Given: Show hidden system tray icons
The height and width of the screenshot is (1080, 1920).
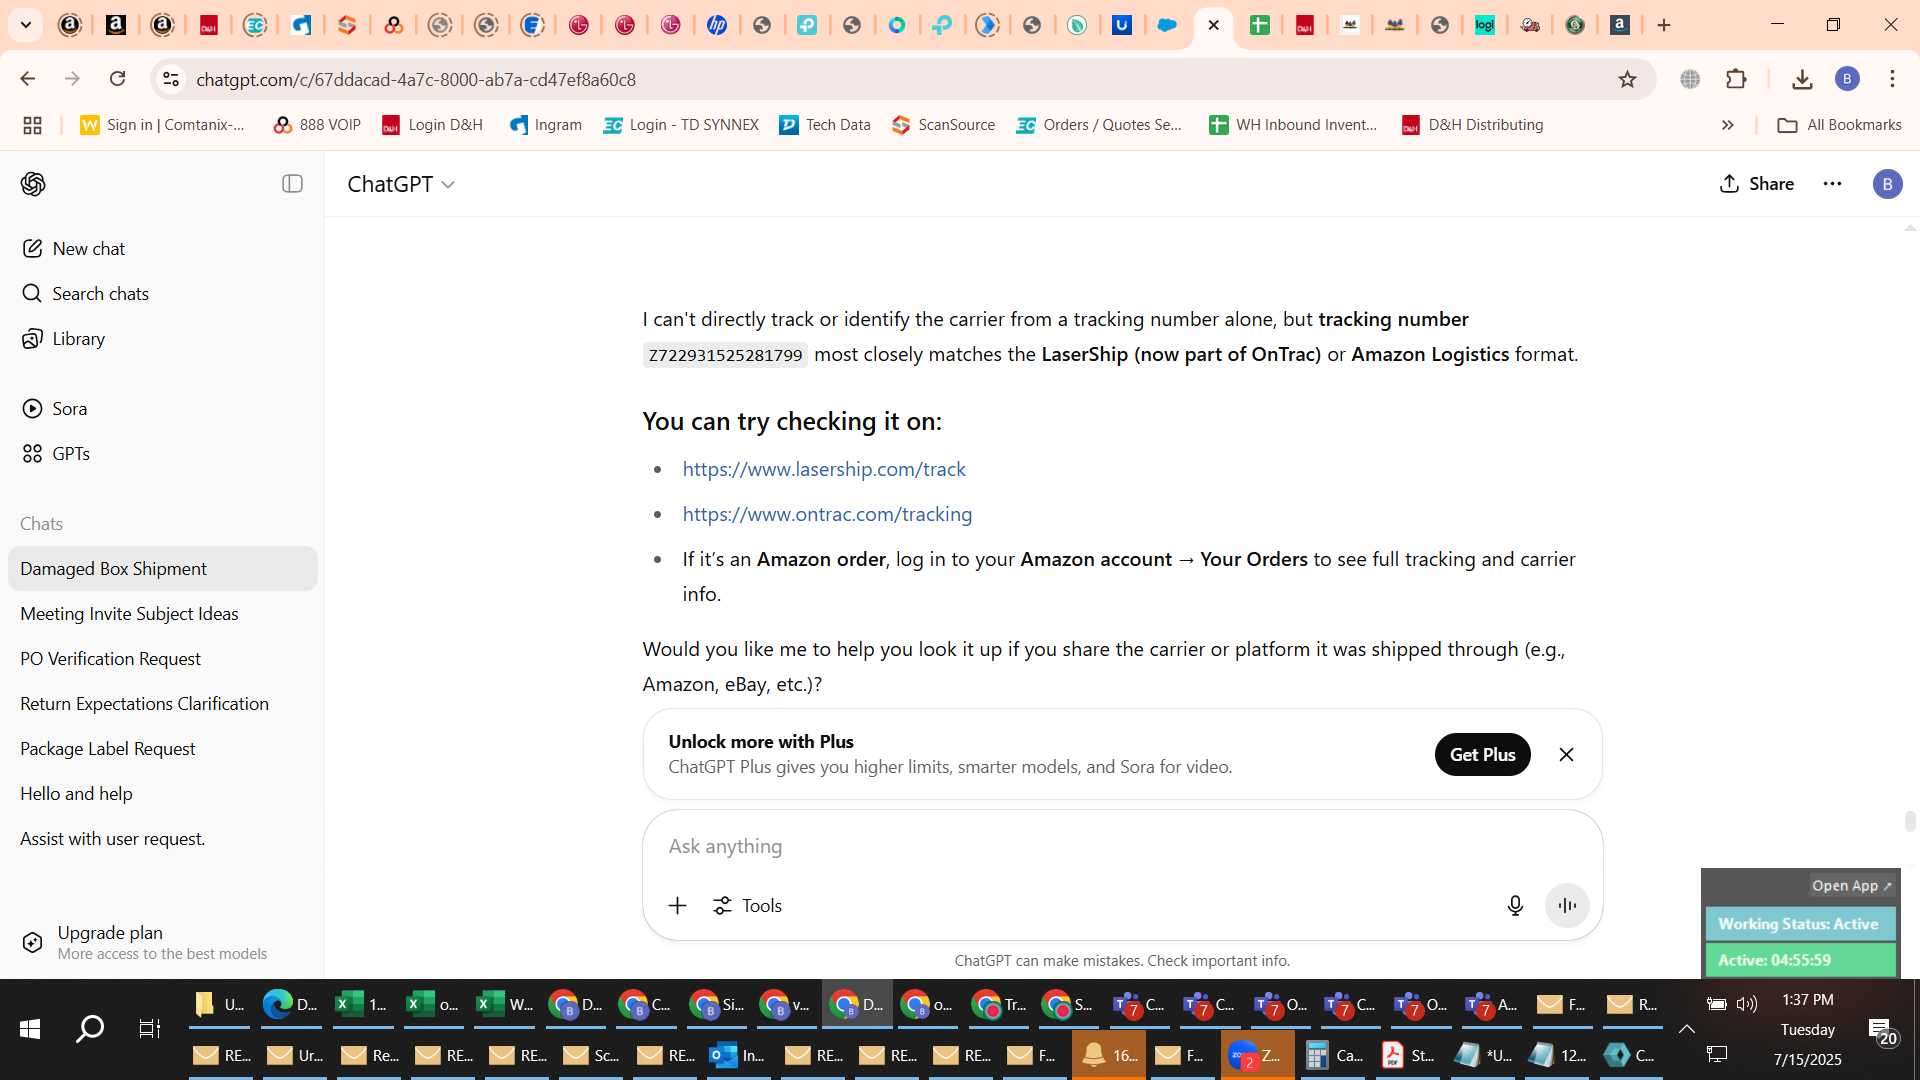Looking at the screenshot, I should coord(1687,1029).
